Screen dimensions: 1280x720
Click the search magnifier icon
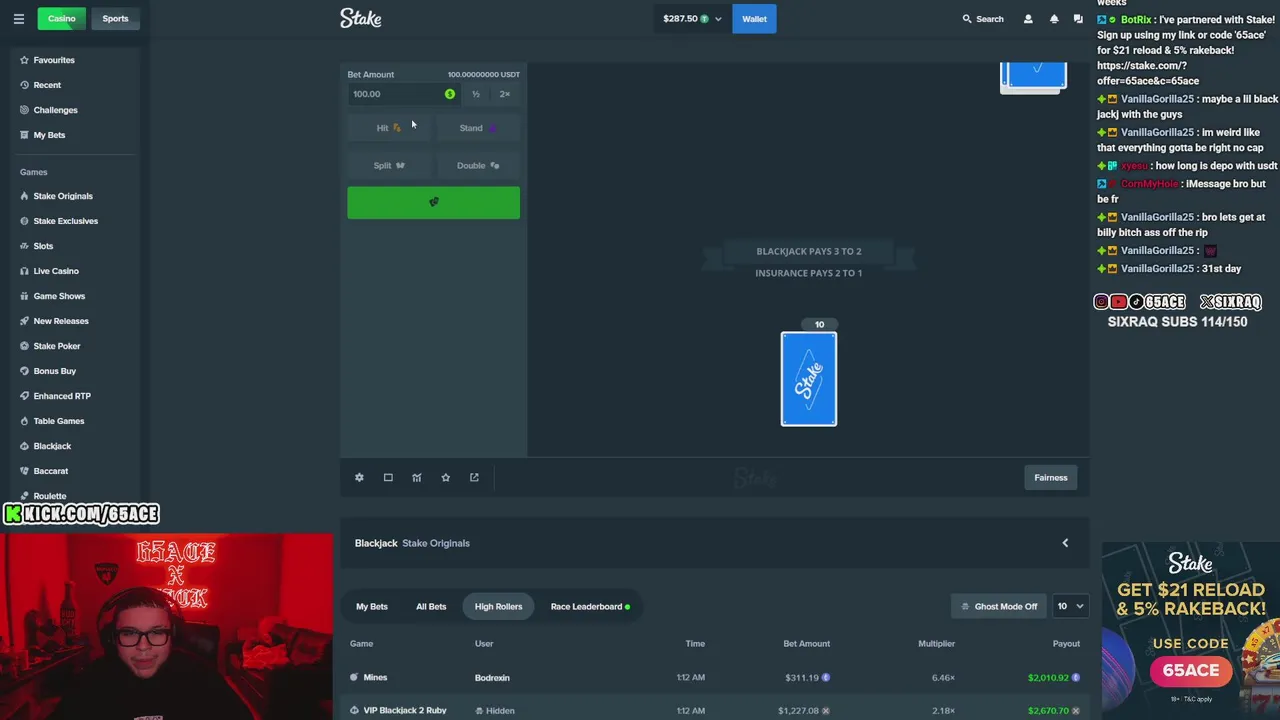coord(967,19)
